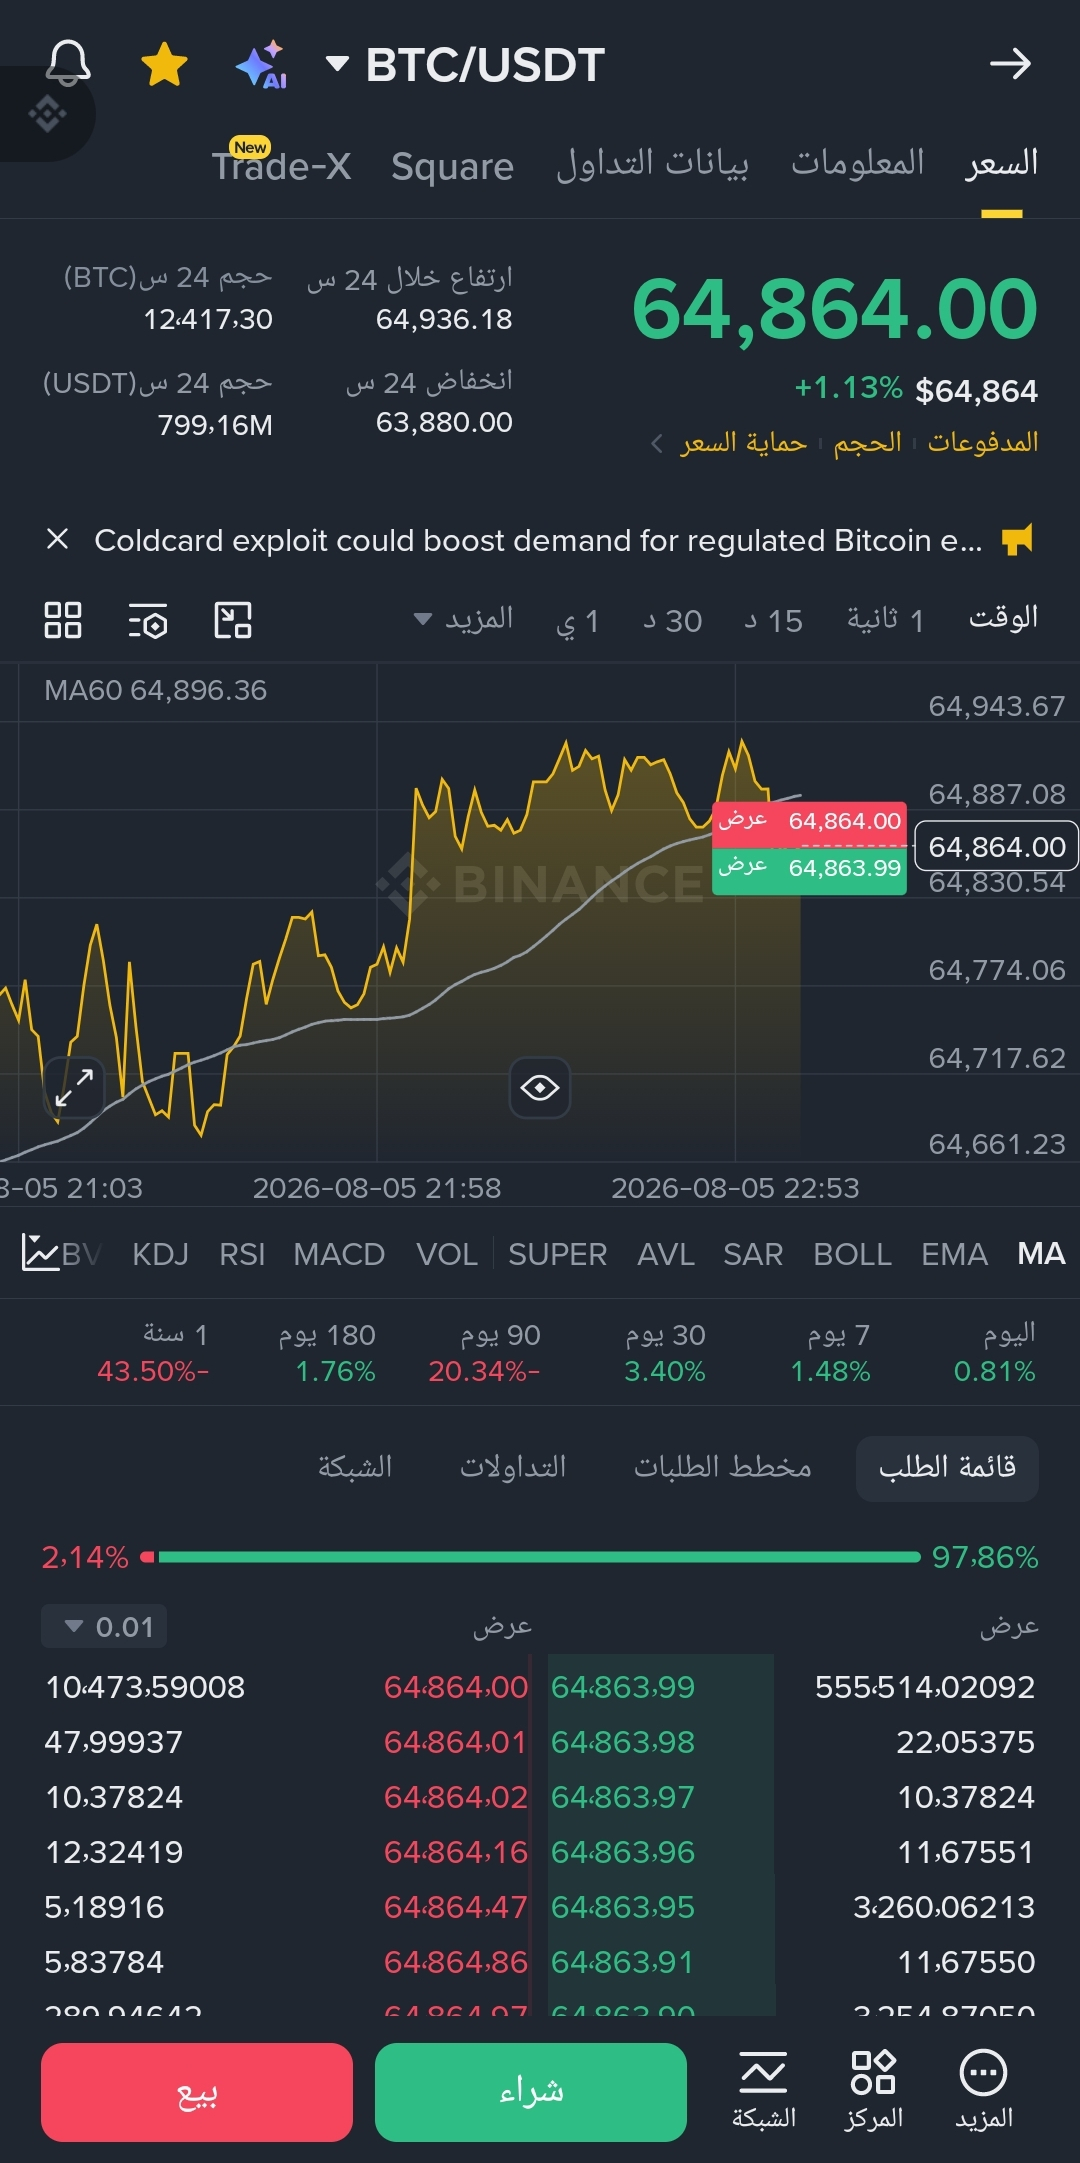This screenshot has height=2163, width=1080.
Task: Select the 30 د timeframe
Action: [x=672, y=621]
